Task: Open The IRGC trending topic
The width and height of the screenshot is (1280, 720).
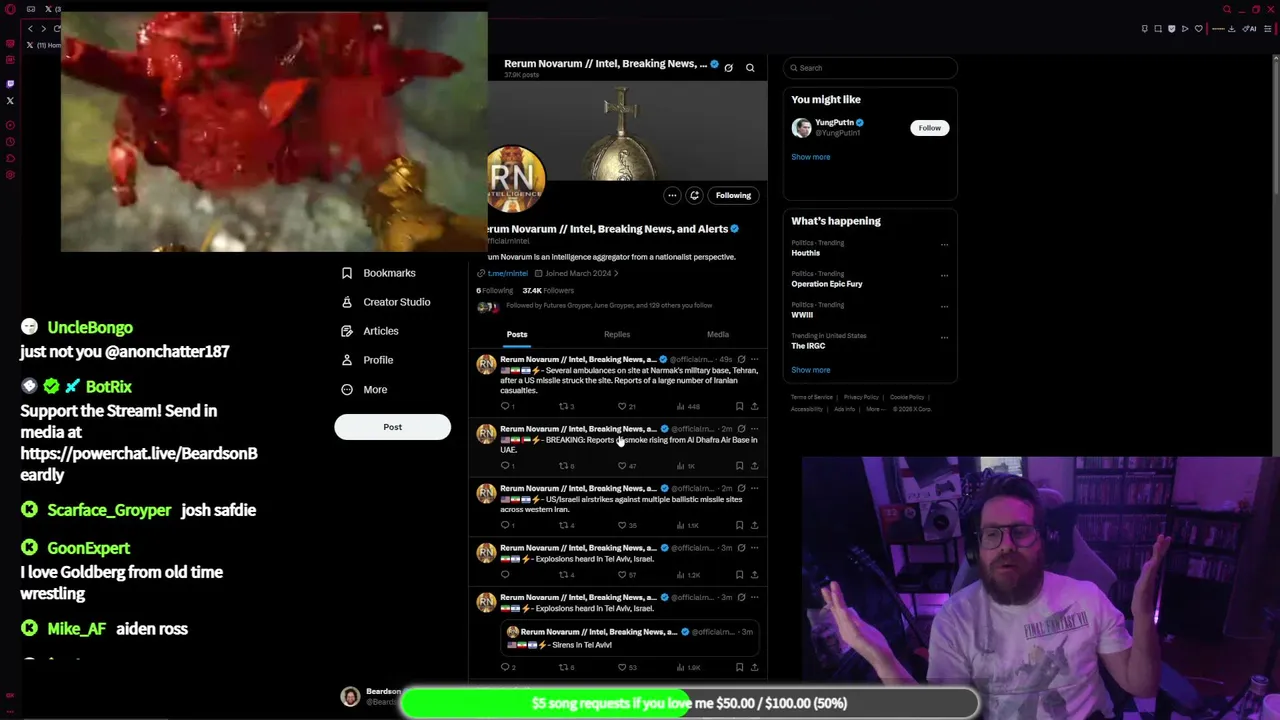Action: pos(808,346)
